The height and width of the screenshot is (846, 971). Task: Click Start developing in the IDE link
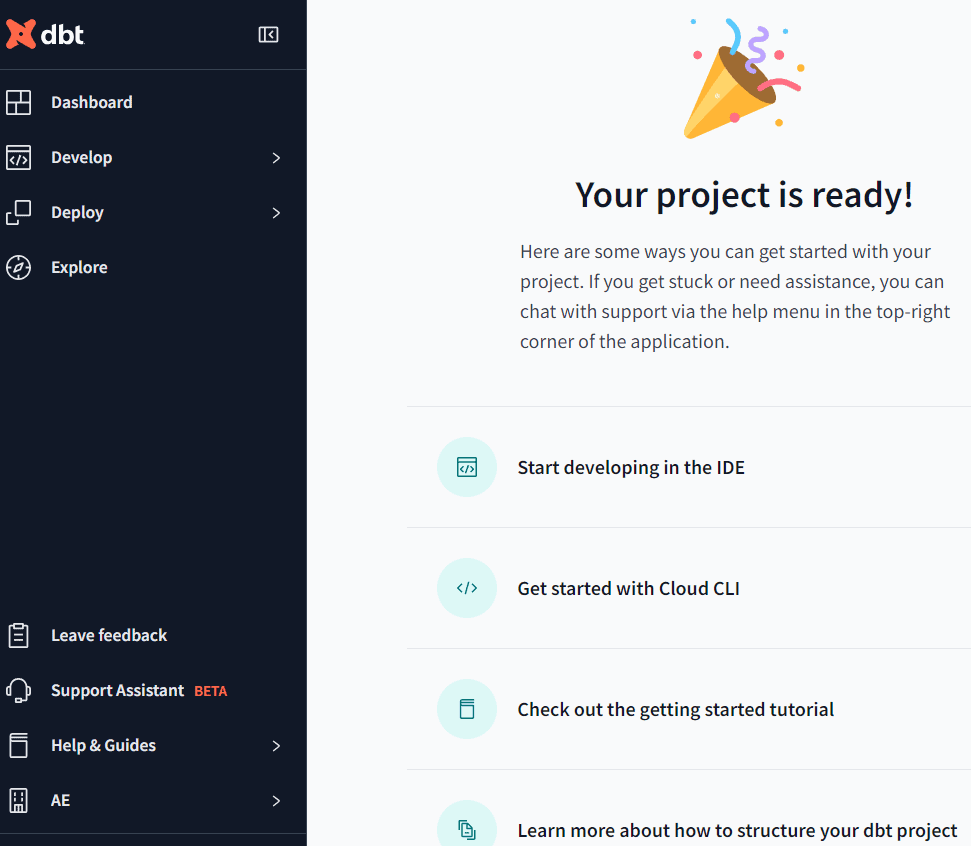[x=631, y=468]
